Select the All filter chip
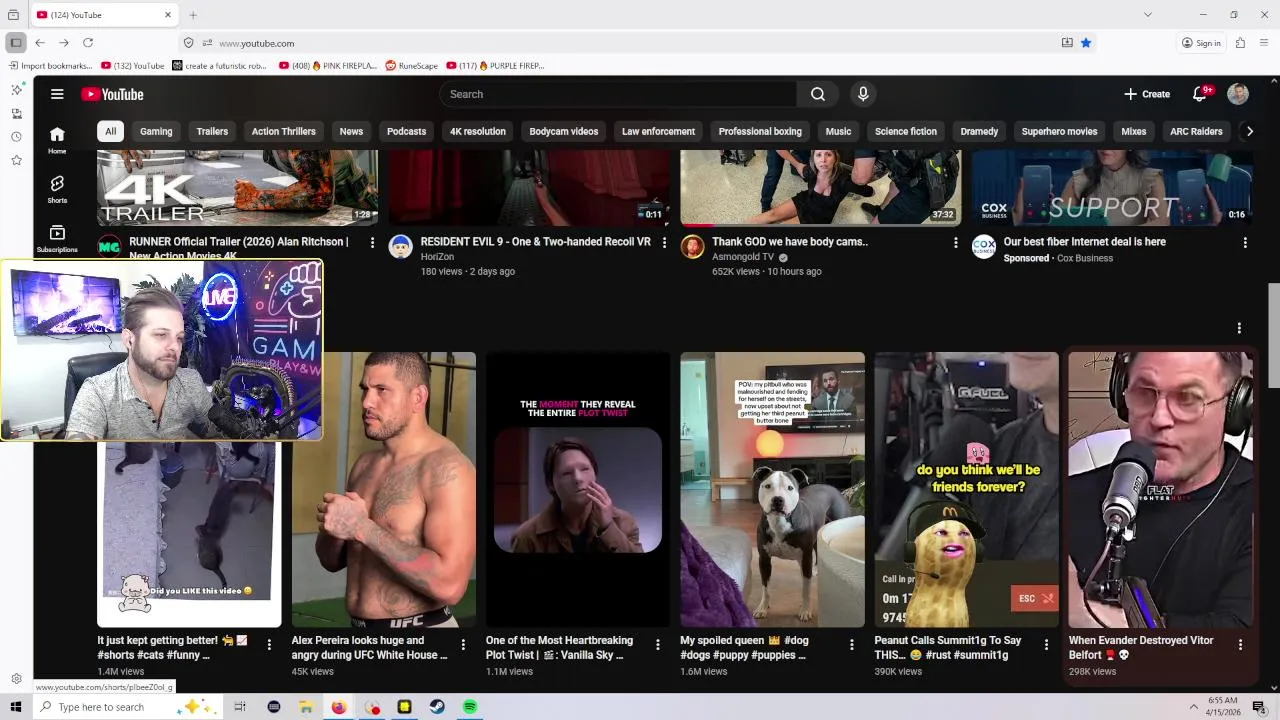Image resolution: width=1280 pixels, height=720 pixels. [110, 131]
